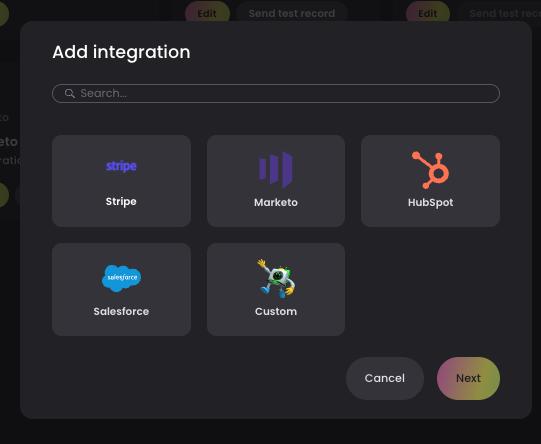541x444 pixels.
Task: Click the Add integration heading
Action: point(121,52)
